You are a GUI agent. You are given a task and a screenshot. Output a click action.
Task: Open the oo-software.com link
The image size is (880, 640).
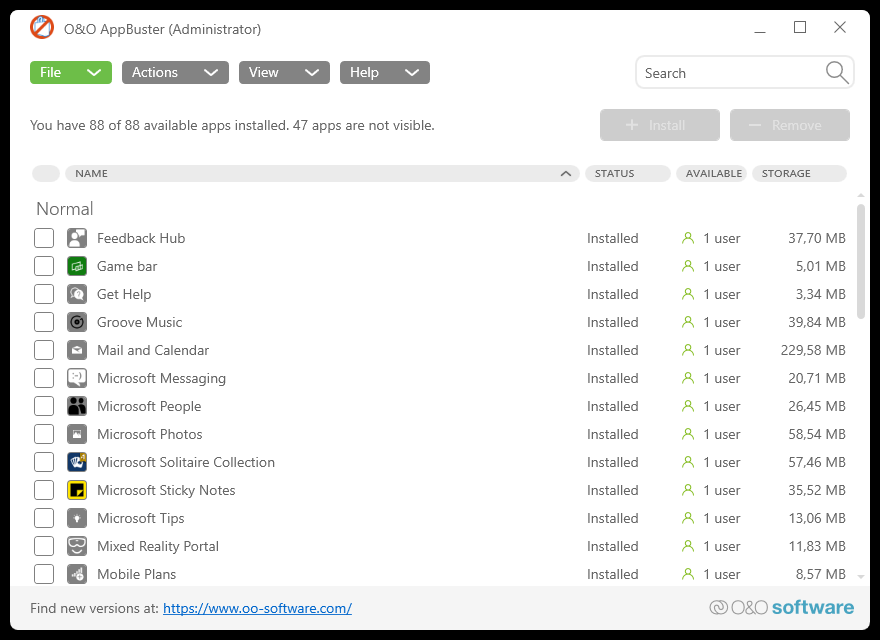click(x=257, y=608)
